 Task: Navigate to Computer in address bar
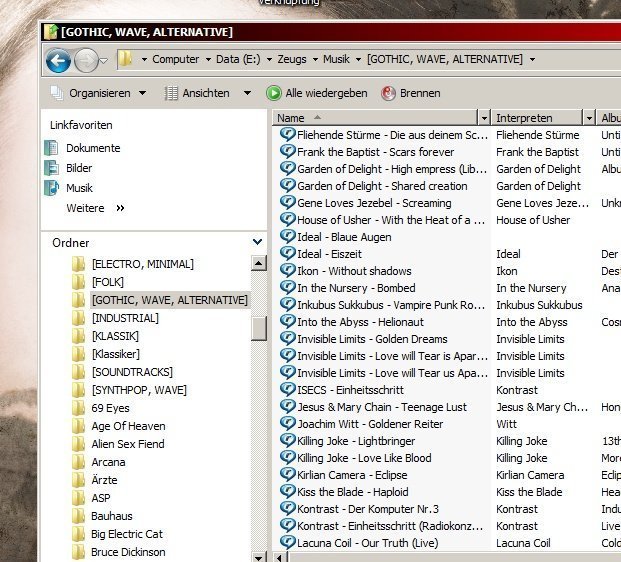point(175,59)
